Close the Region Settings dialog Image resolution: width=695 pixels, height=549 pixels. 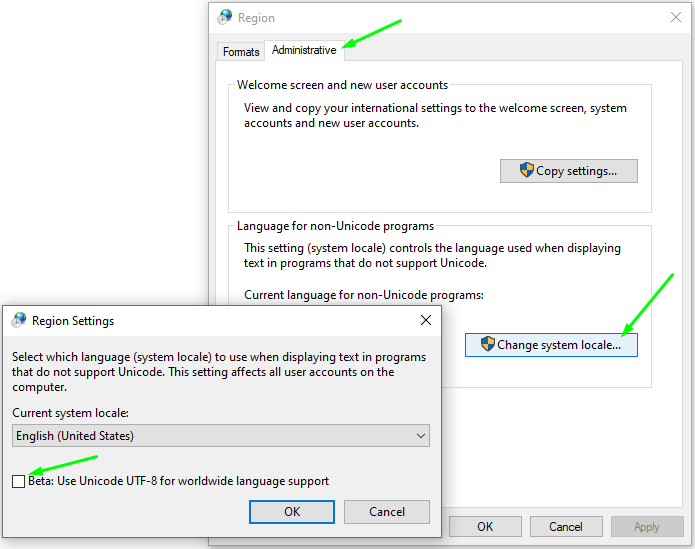coord(426,320)
